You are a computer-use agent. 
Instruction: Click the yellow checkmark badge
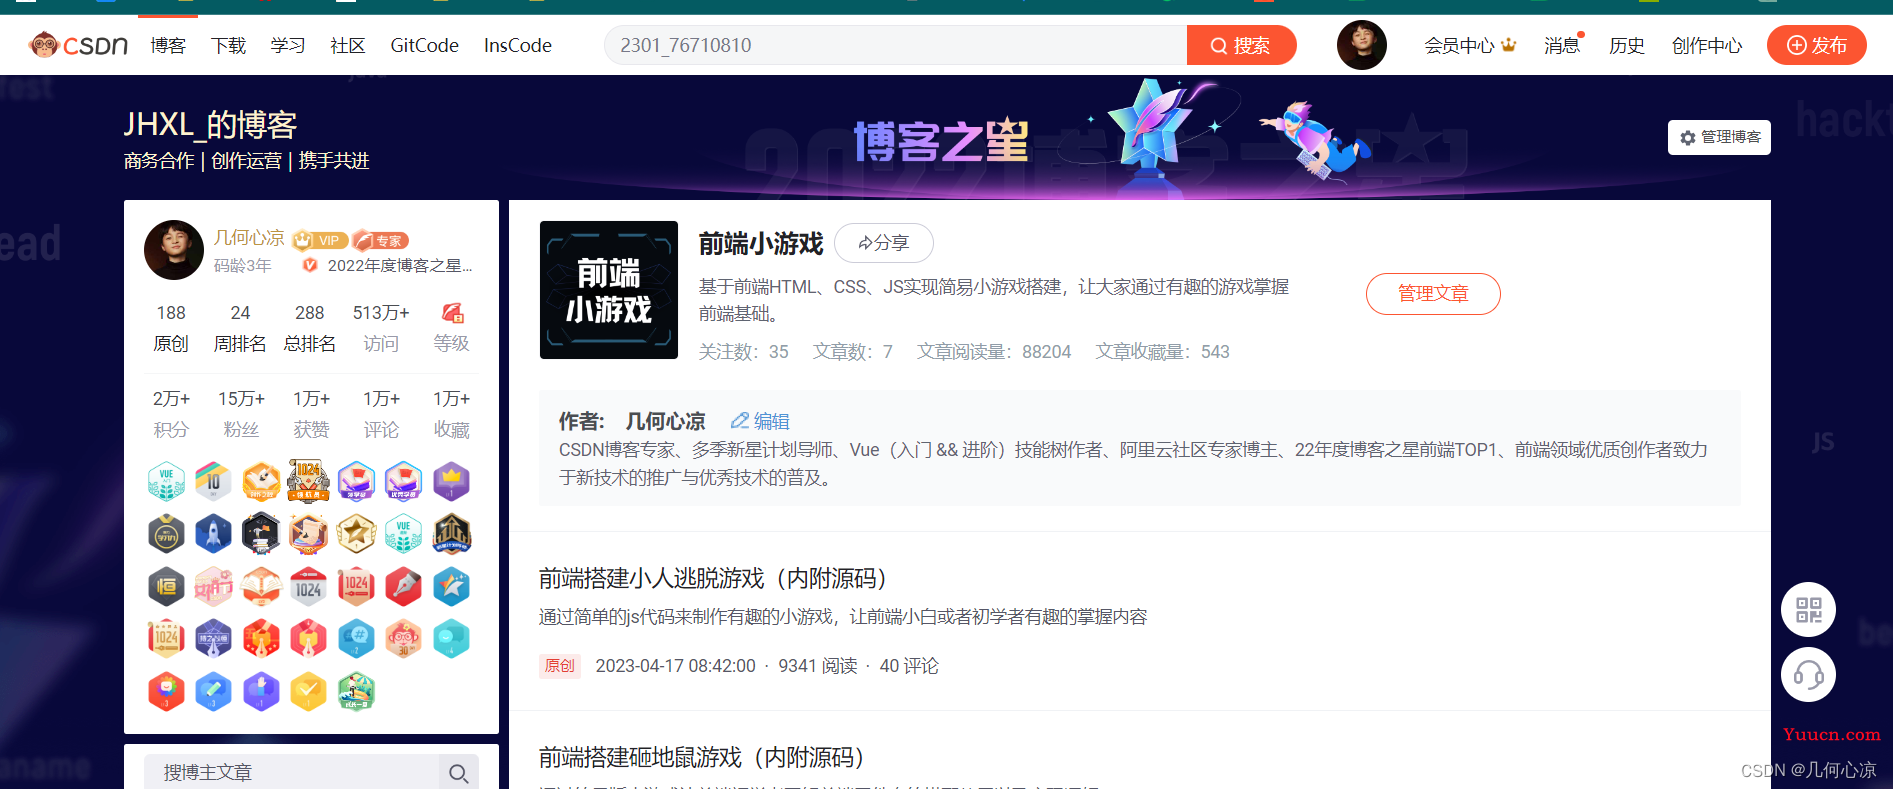pyautogui.click(x=308, y=691)
